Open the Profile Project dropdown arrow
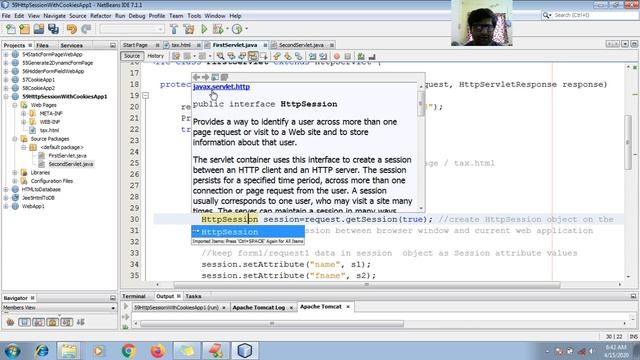The image size is (640, 360). (x=247, y=29)
